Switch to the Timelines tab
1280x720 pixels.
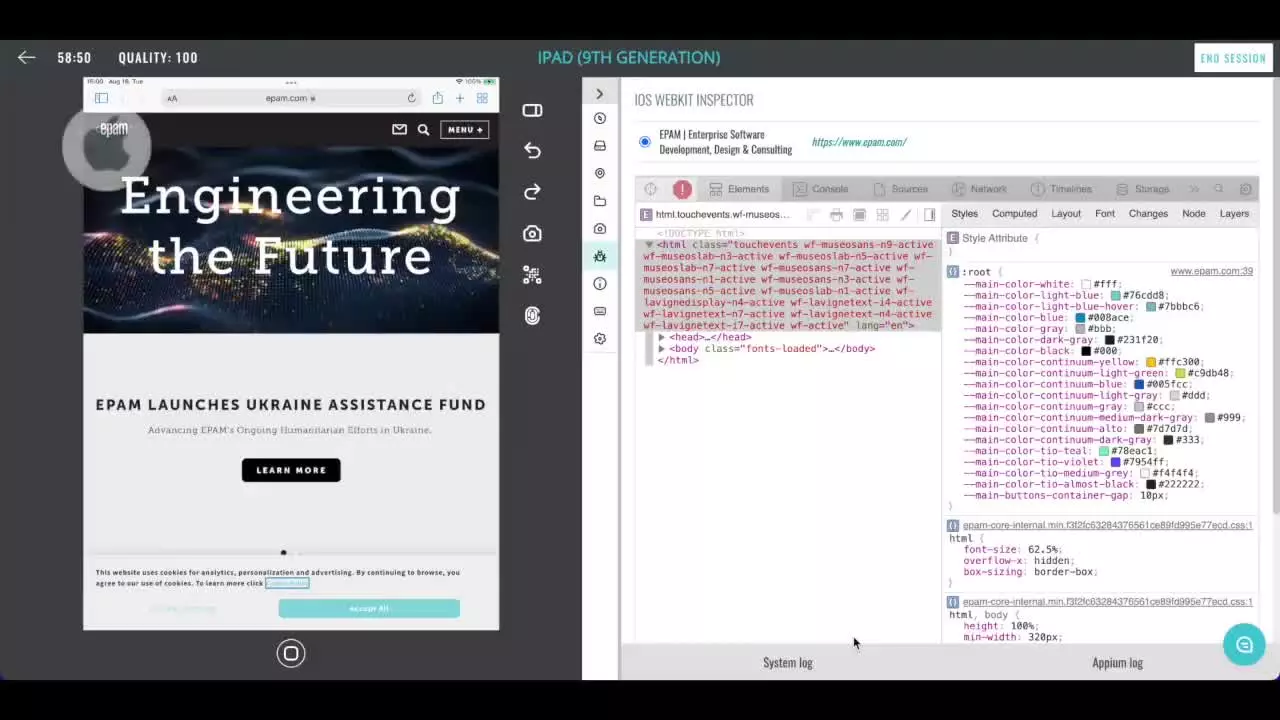[1061, 189]
